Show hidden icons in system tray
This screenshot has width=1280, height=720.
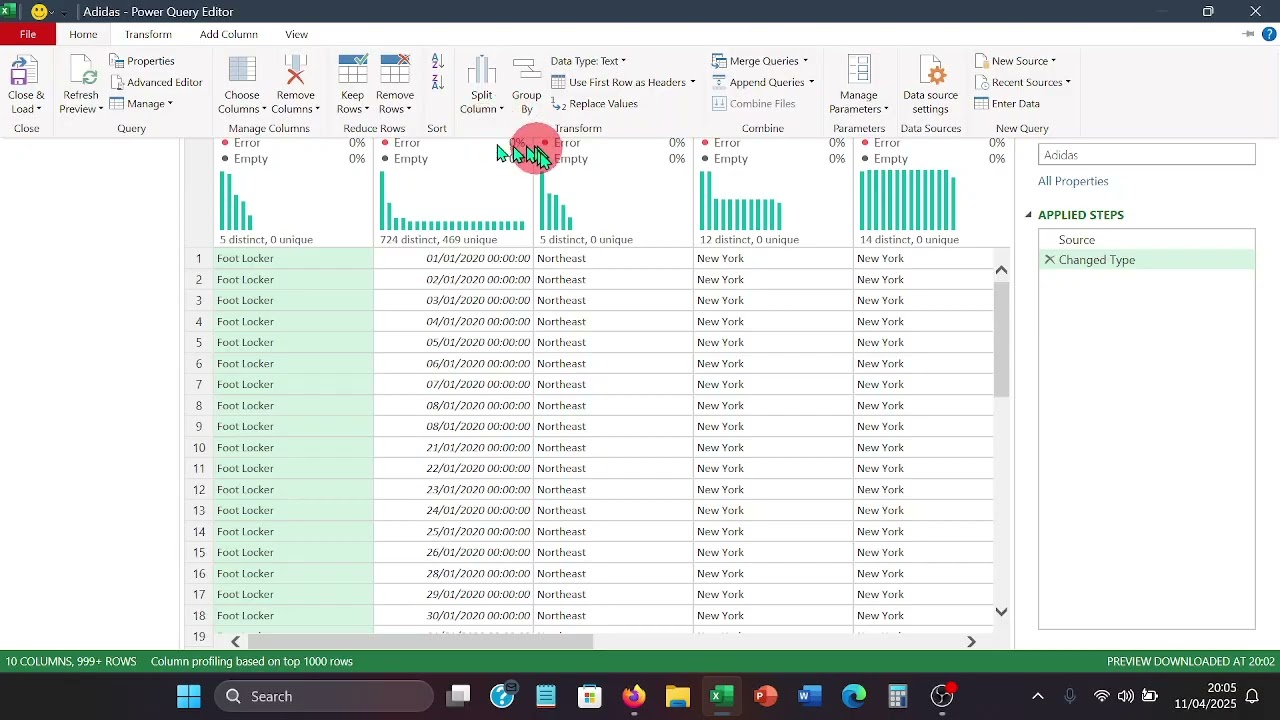(x=1038, y=696)
